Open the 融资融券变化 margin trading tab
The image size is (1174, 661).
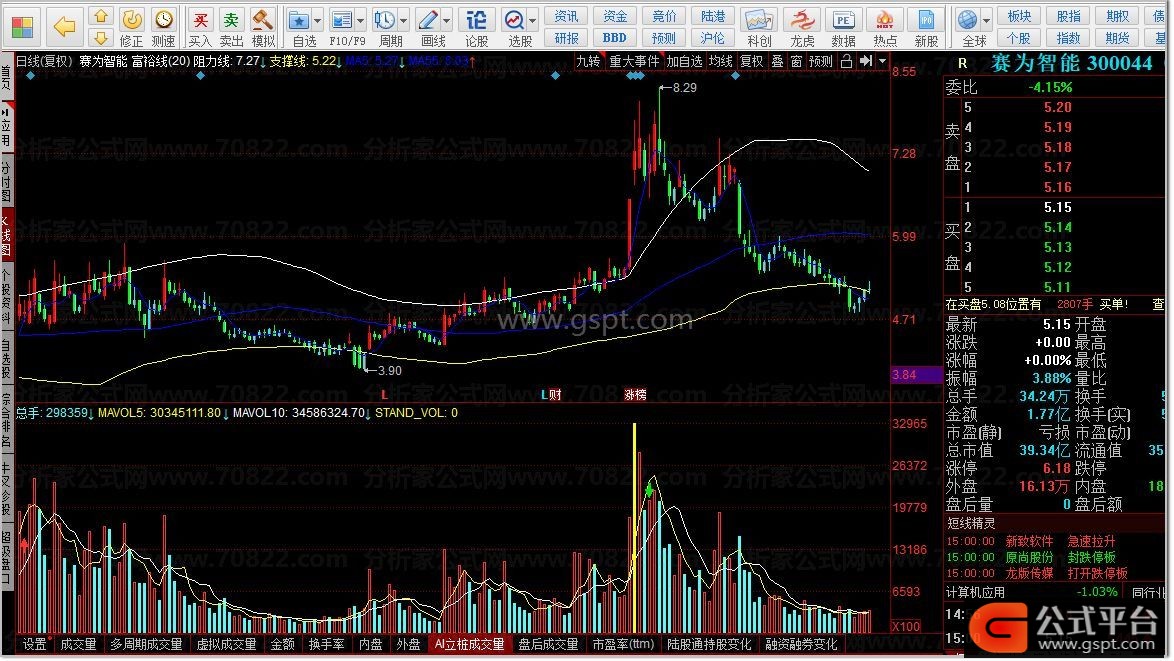(801, 645)
